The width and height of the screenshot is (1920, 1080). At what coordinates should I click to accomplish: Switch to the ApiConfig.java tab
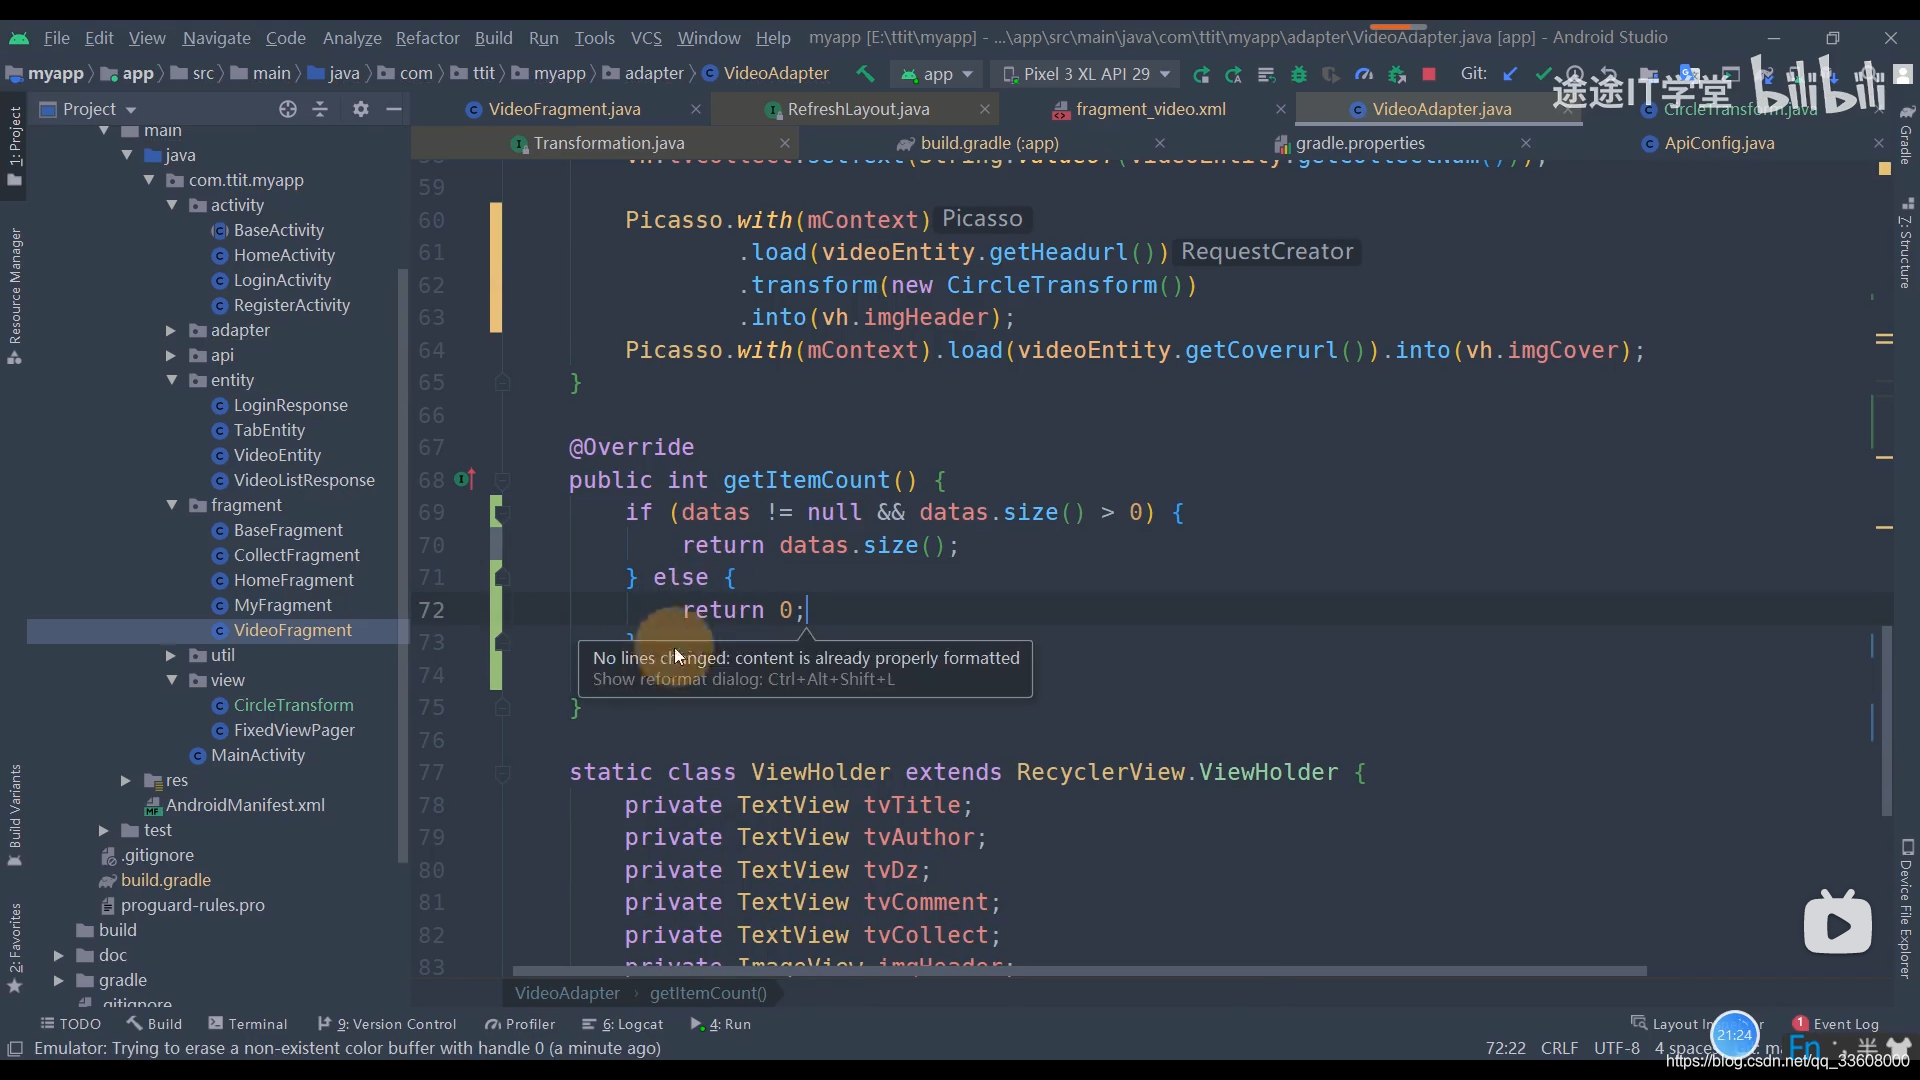[1719, 143]
